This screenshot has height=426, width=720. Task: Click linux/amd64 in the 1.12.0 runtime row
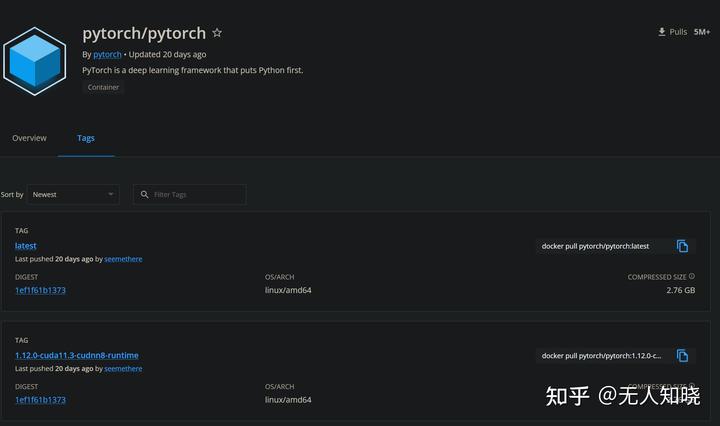tap(288, 400)
